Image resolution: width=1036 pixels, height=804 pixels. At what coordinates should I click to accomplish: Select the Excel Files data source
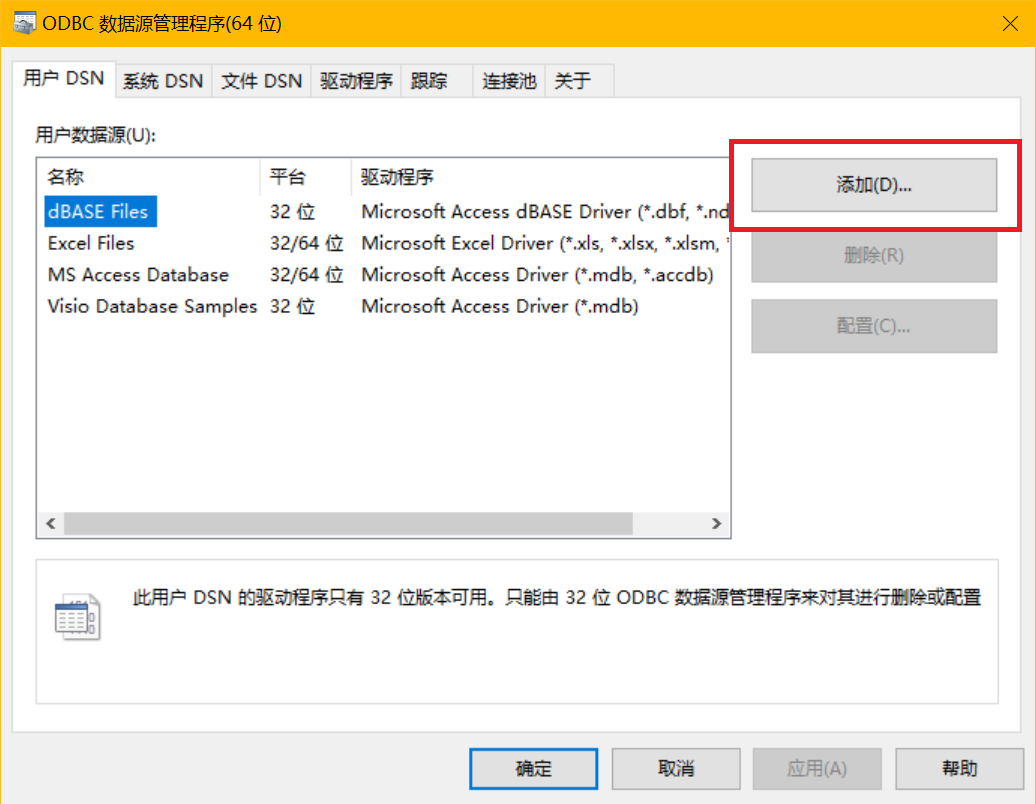(91, 243)
